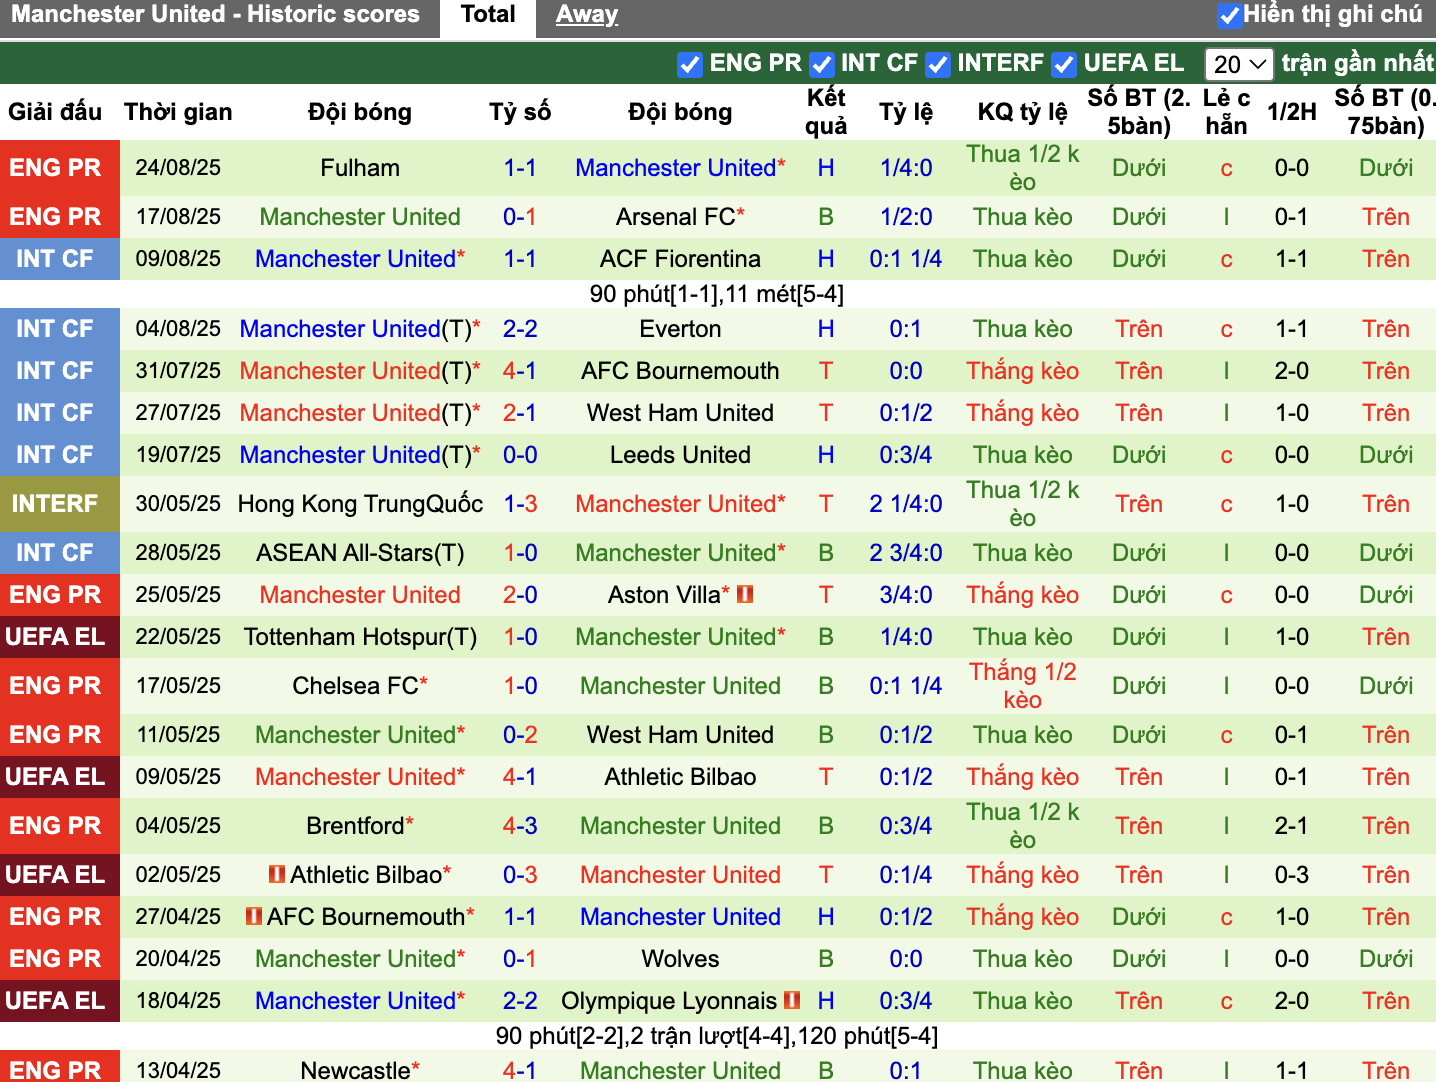Open Fulham team link in 24/08/25 row

pyautogui.click(x=360, y=168)
